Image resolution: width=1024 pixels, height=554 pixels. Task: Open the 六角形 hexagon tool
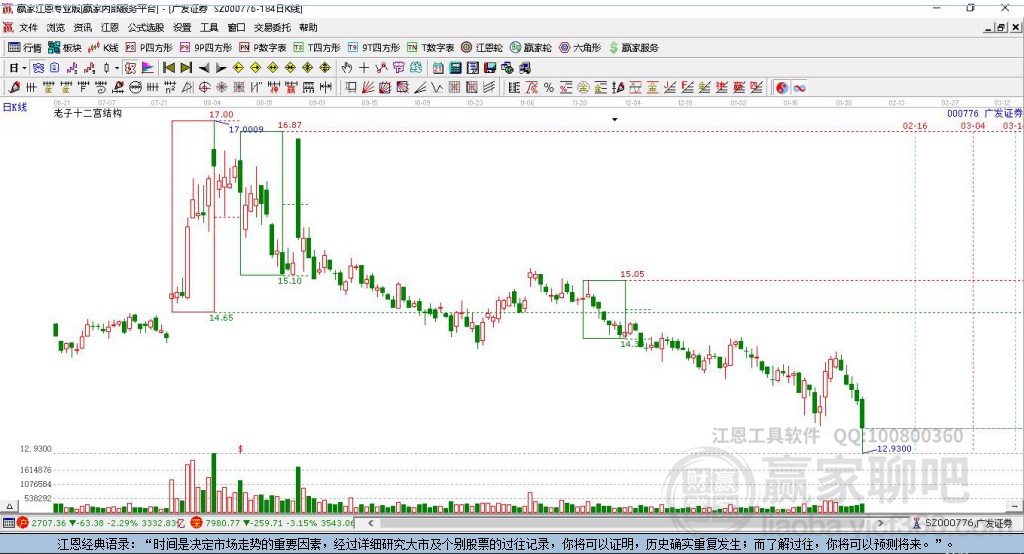(580, 48)
